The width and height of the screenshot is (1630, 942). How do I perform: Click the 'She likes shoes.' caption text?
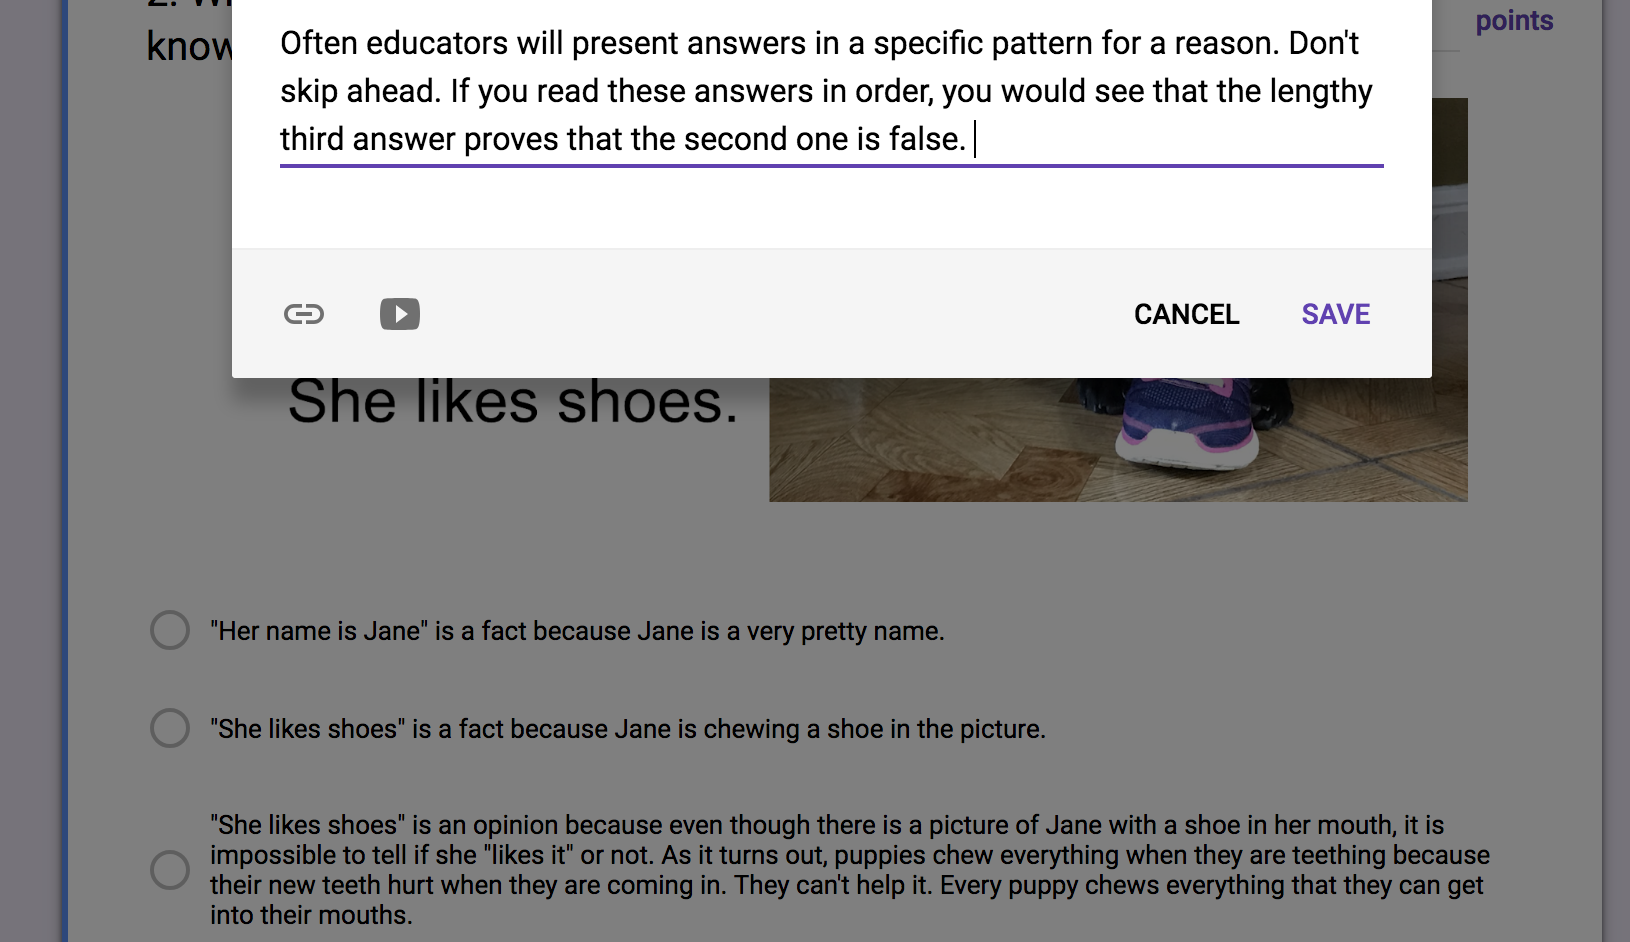[x=513, y=402]
